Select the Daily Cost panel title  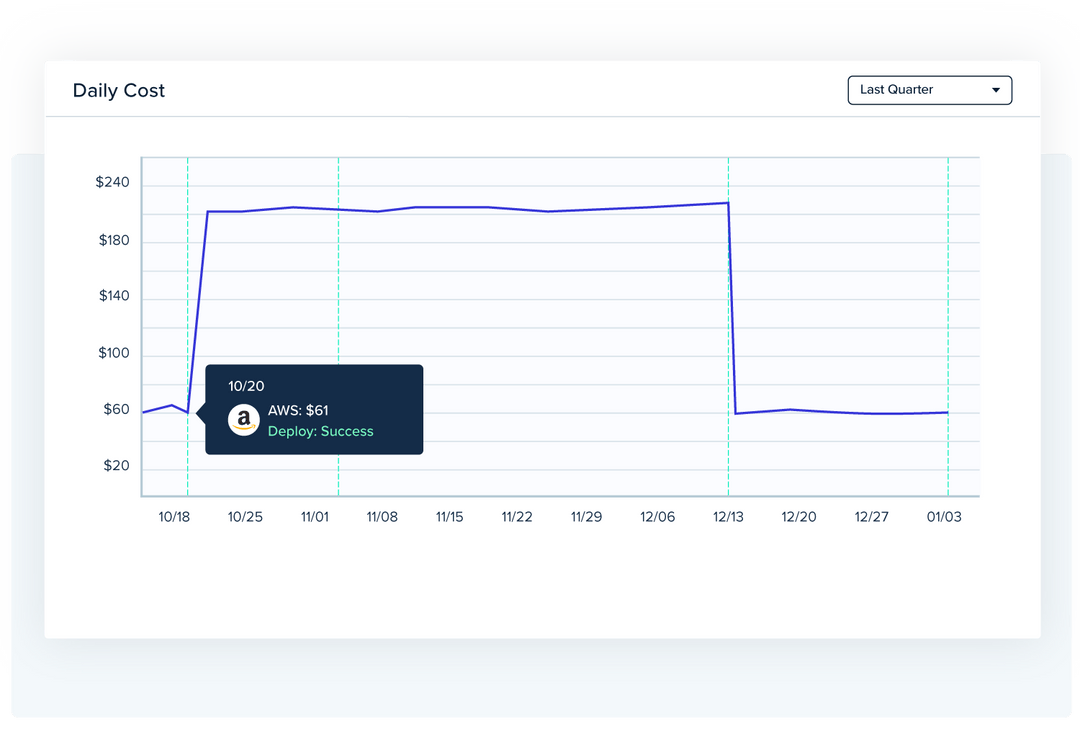point(118,90)
